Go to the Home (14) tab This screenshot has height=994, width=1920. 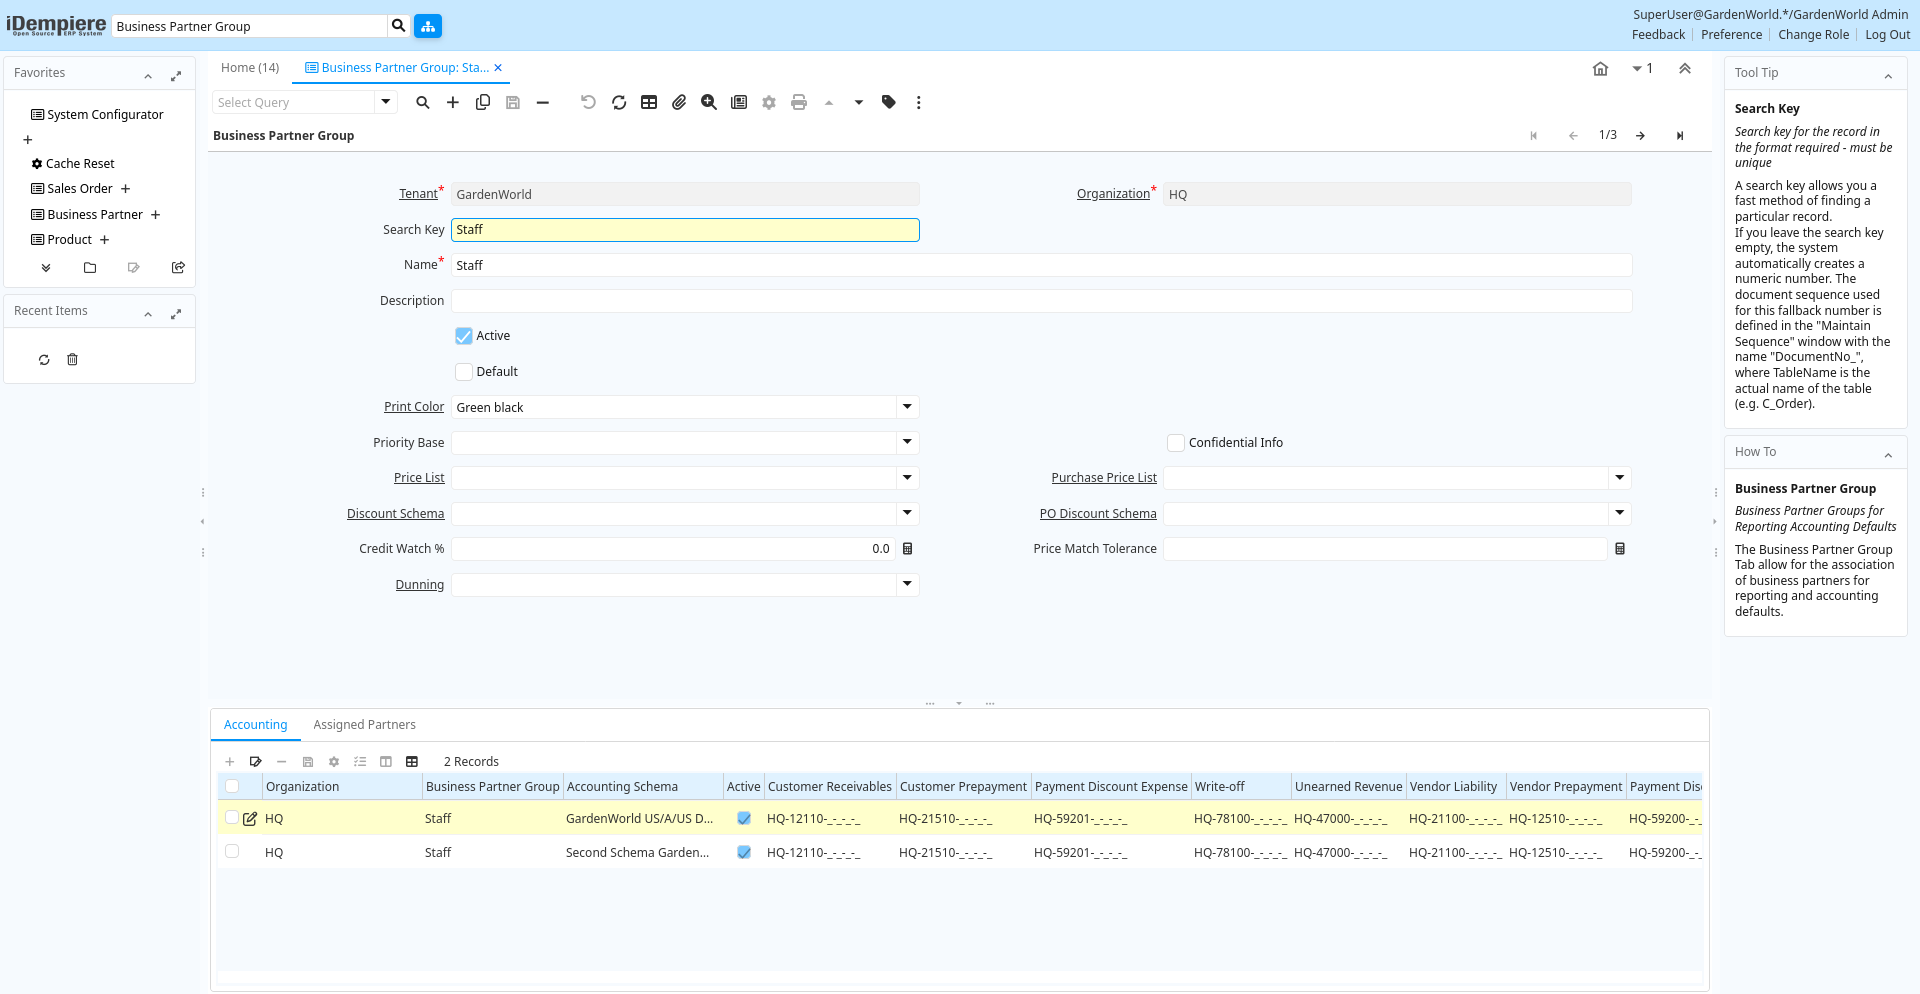pos(250,68)
